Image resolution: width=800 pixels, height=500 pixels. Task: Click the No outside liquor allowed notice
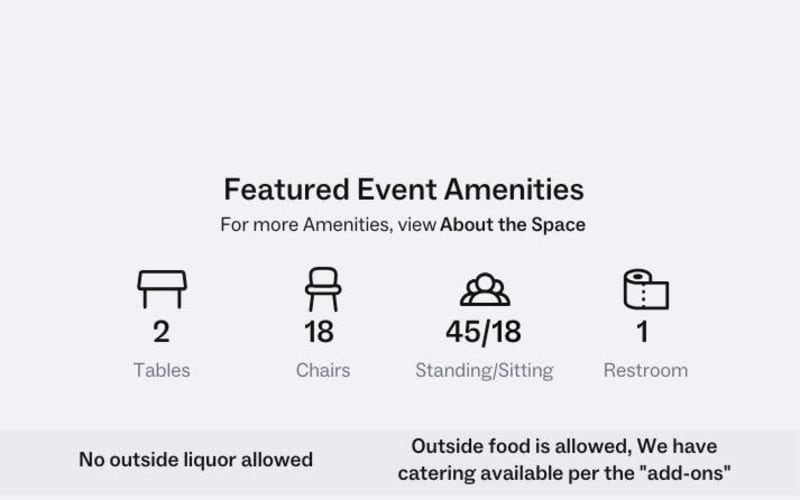pyautogui.click(x=196, y=460)
